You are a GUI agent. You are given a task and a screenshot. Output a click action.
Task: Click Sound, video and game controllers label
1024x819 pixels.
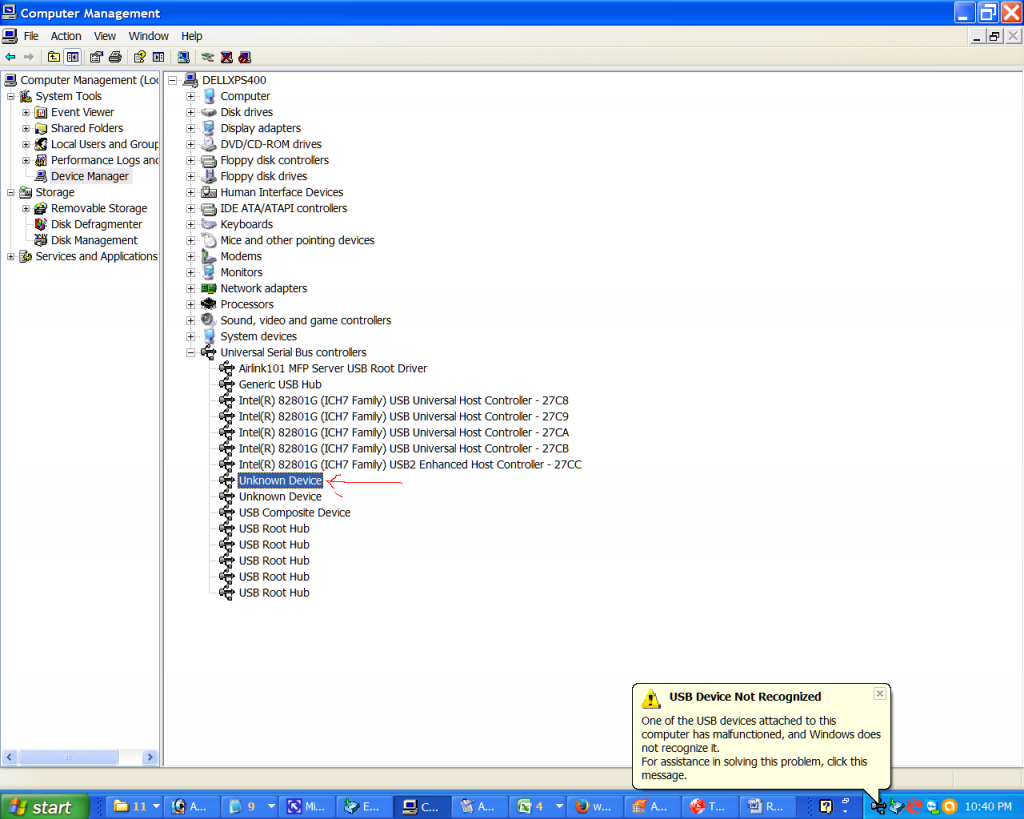coord(306,321)
